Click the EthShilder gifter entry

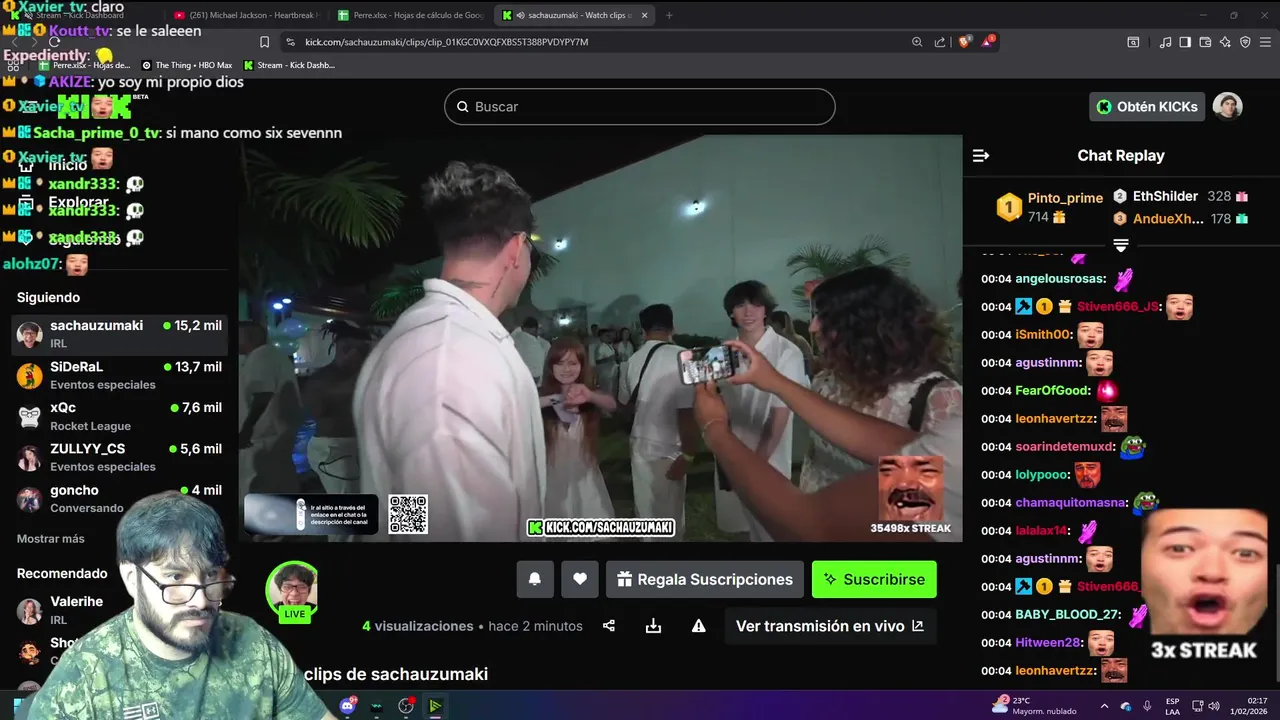[1181, 196]
